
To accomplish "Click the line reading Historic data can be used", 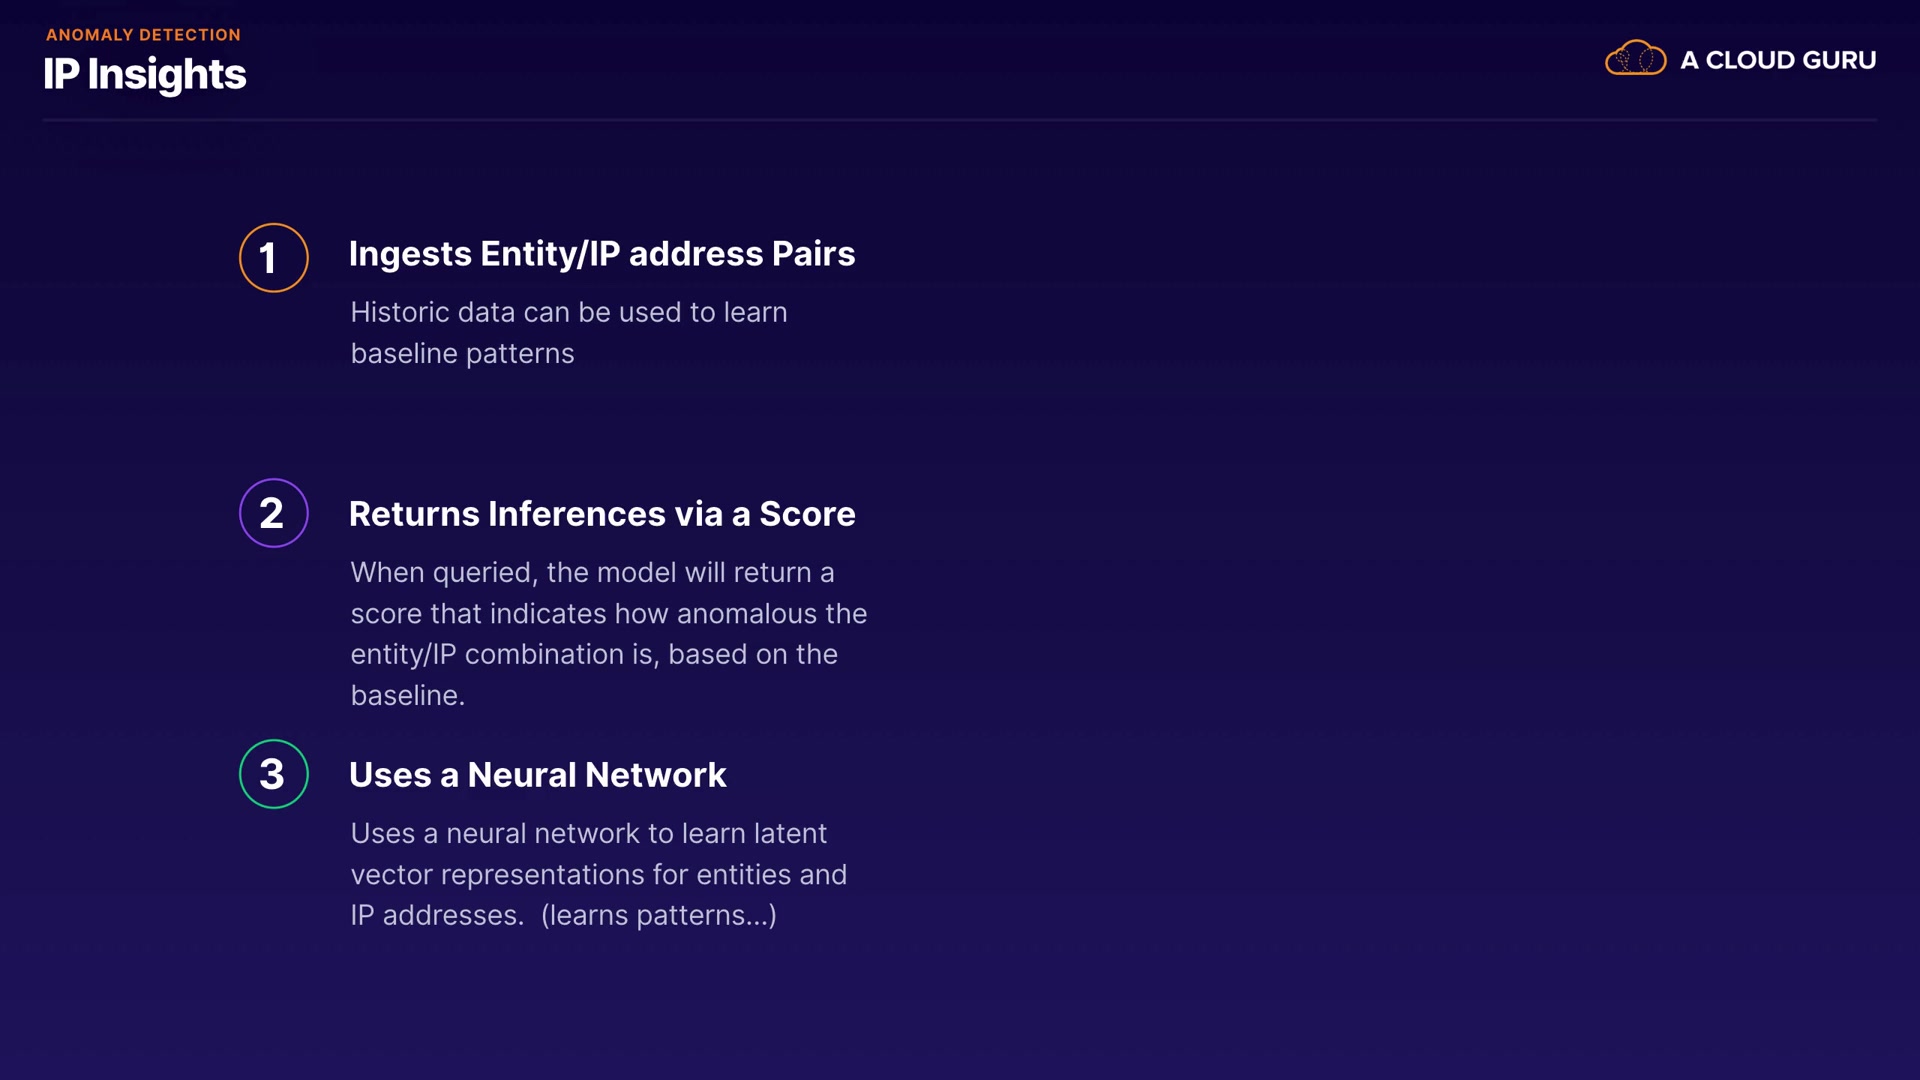I will point(568,312).
